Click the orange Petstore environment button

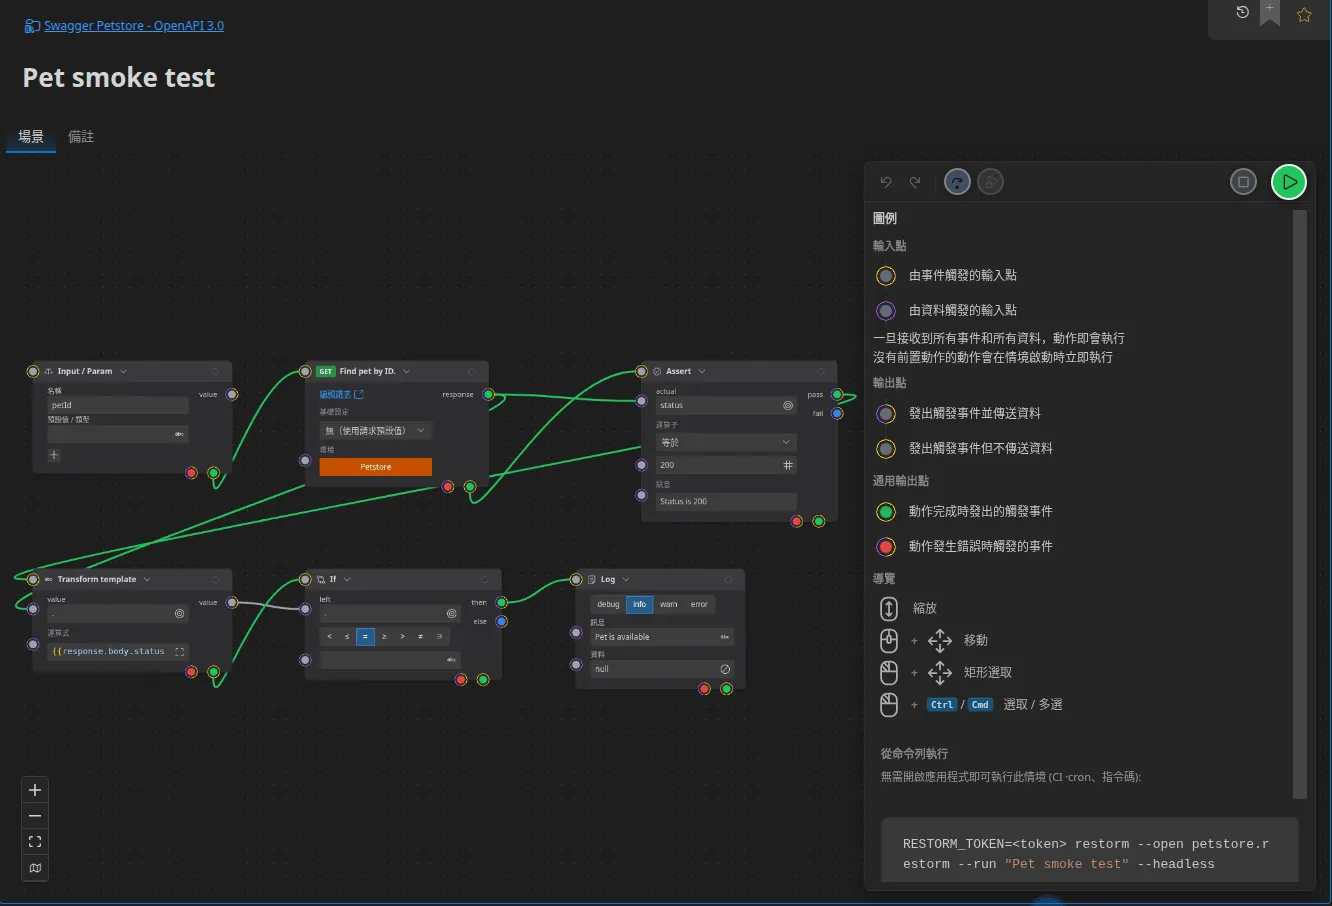tap(376, 467)
